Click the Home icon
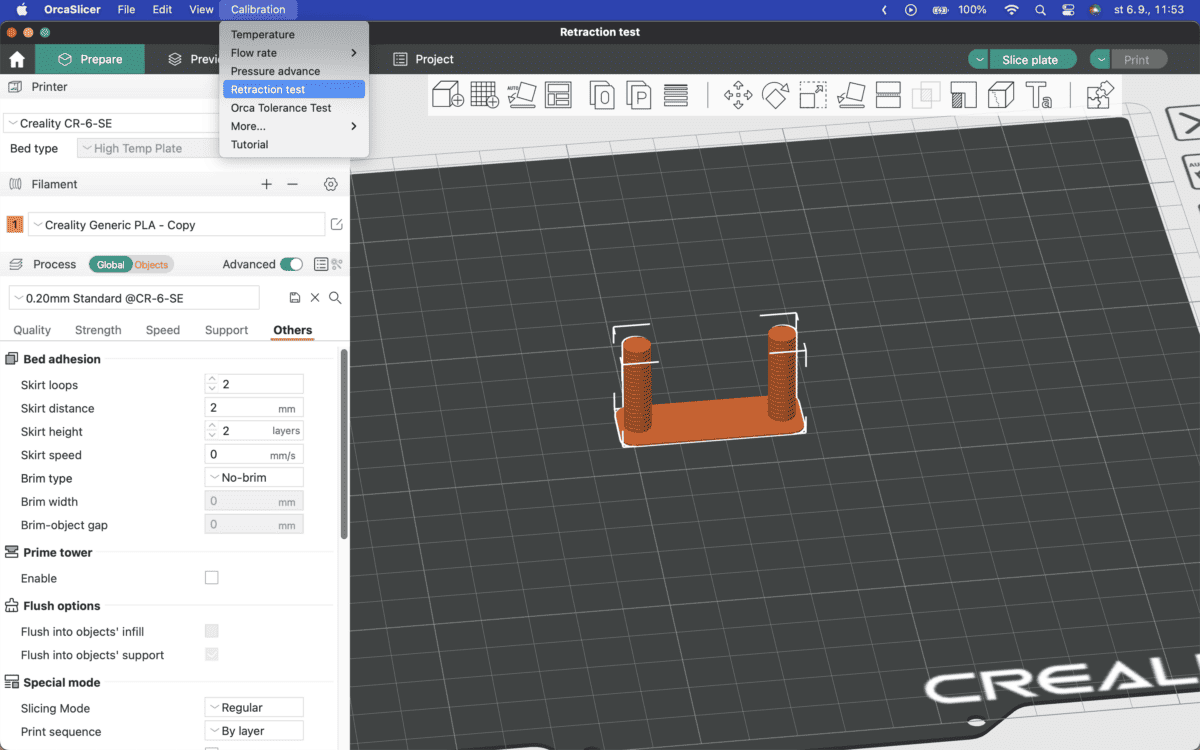The width and height of the screenshot is (1200, 750). (x=16, y=59)
